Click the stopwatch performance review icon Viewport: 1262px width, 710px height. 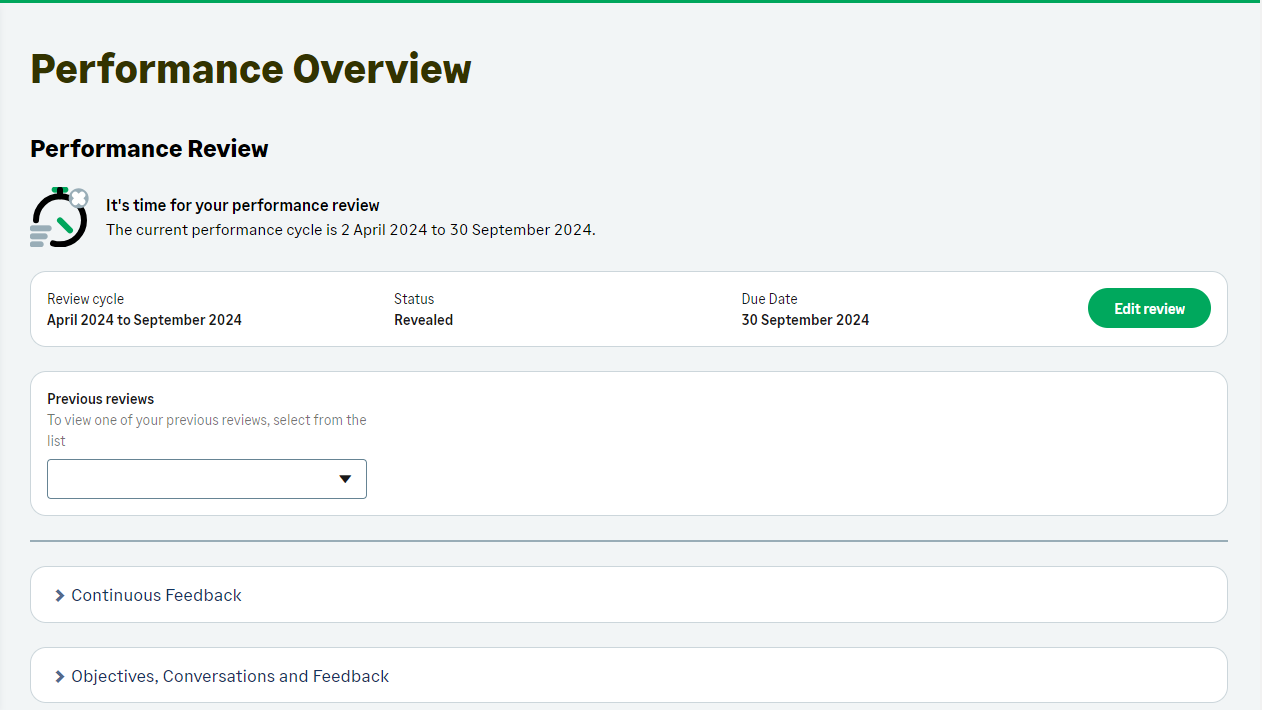[x=59, y=217]
